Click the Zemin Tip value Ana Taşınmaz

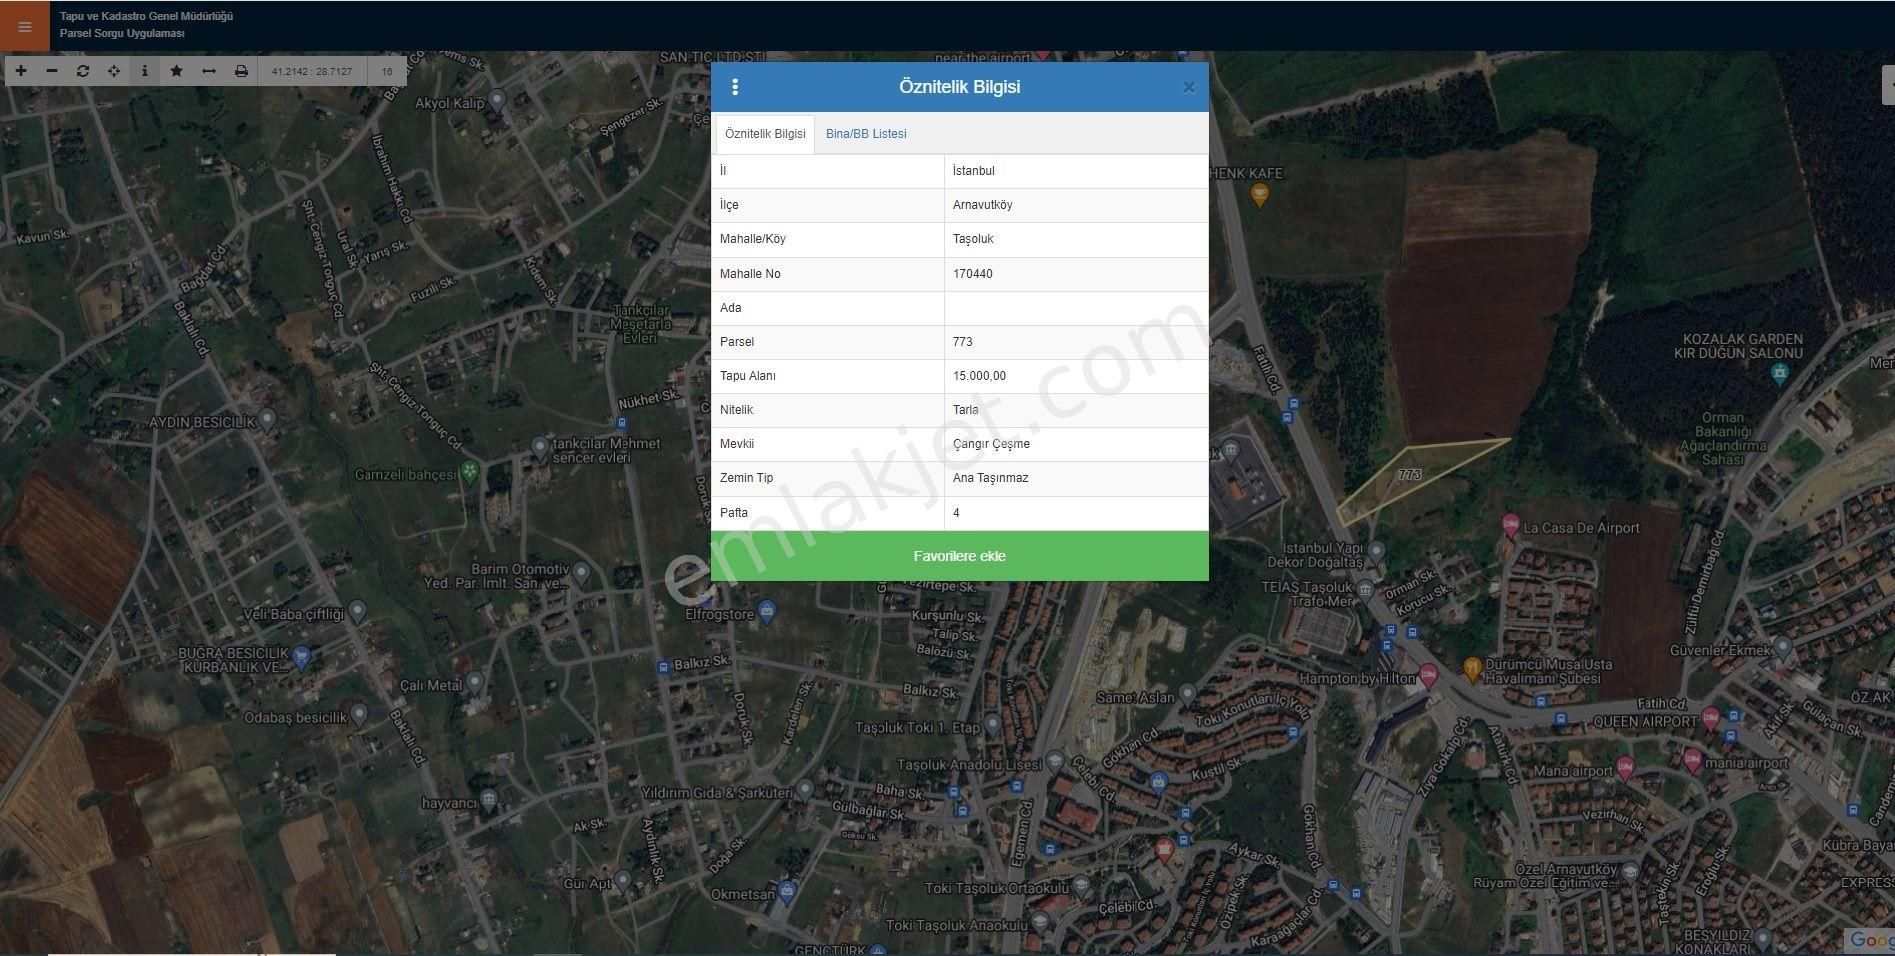tap(1076, 478)
